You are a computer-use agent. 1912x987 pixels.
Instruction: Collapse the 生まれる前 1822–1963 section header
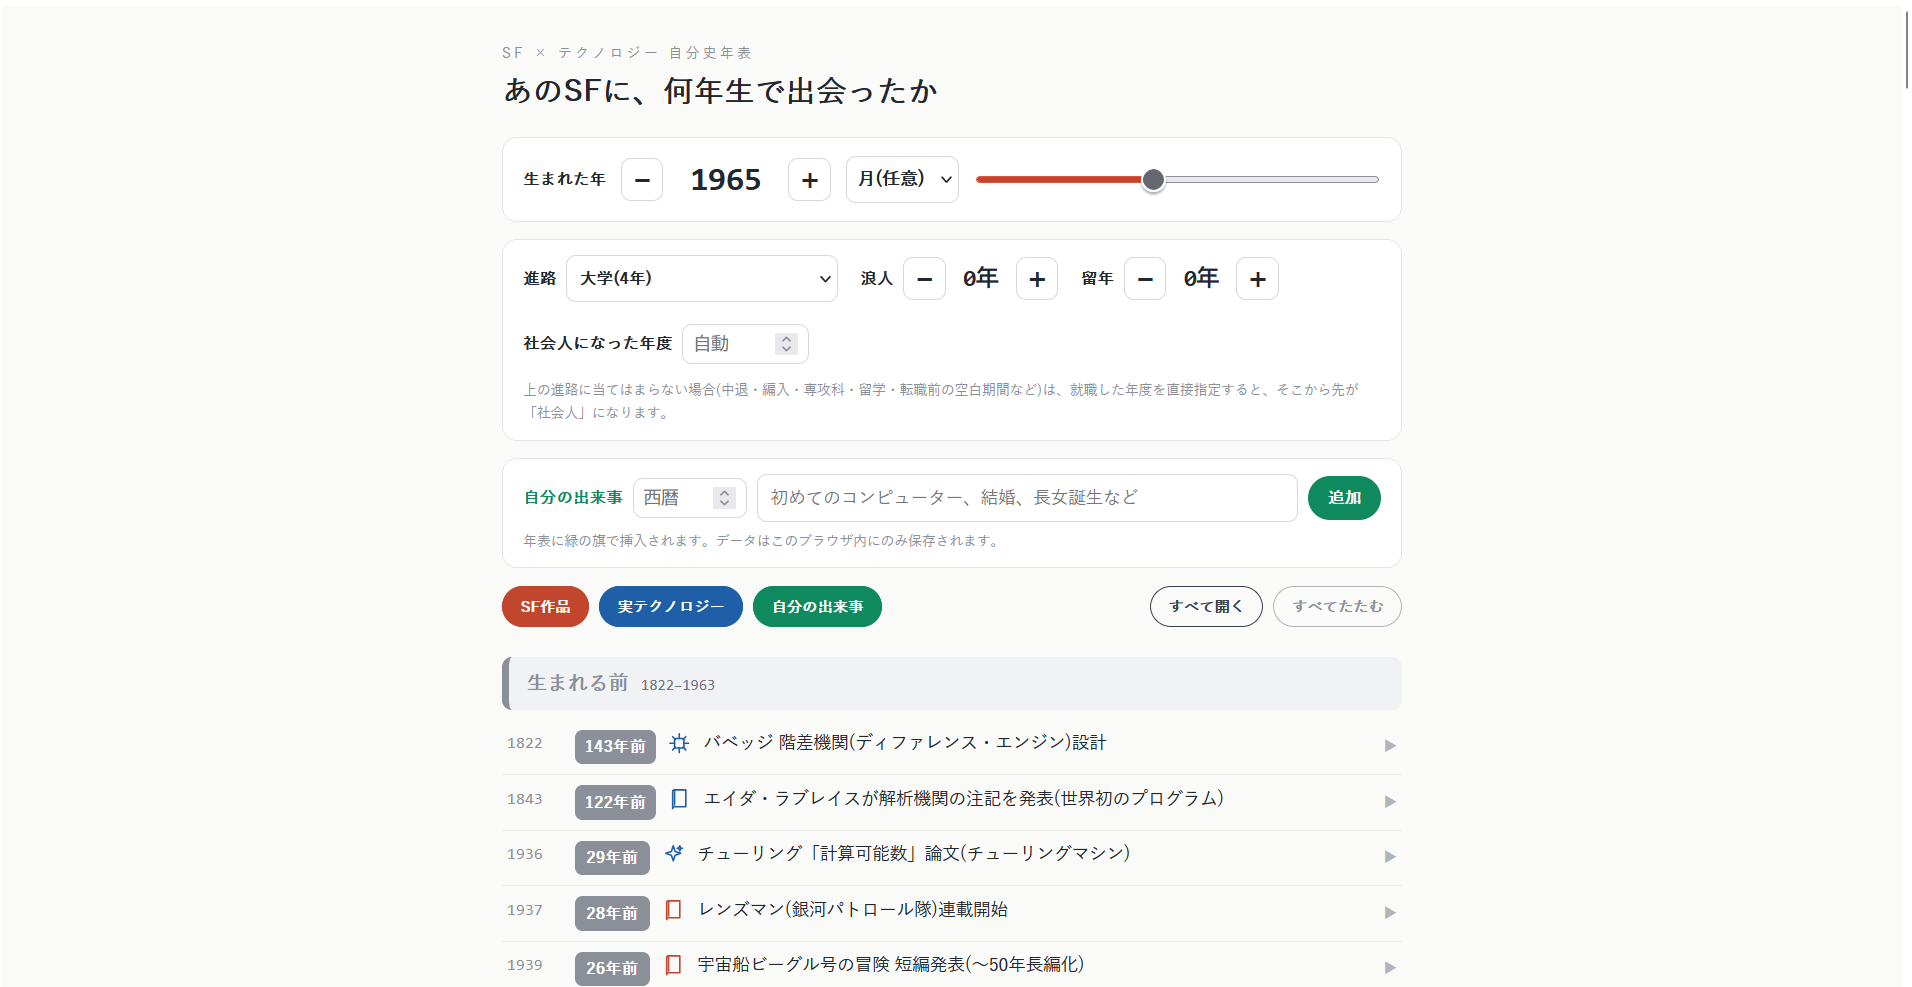pos(952,684)
